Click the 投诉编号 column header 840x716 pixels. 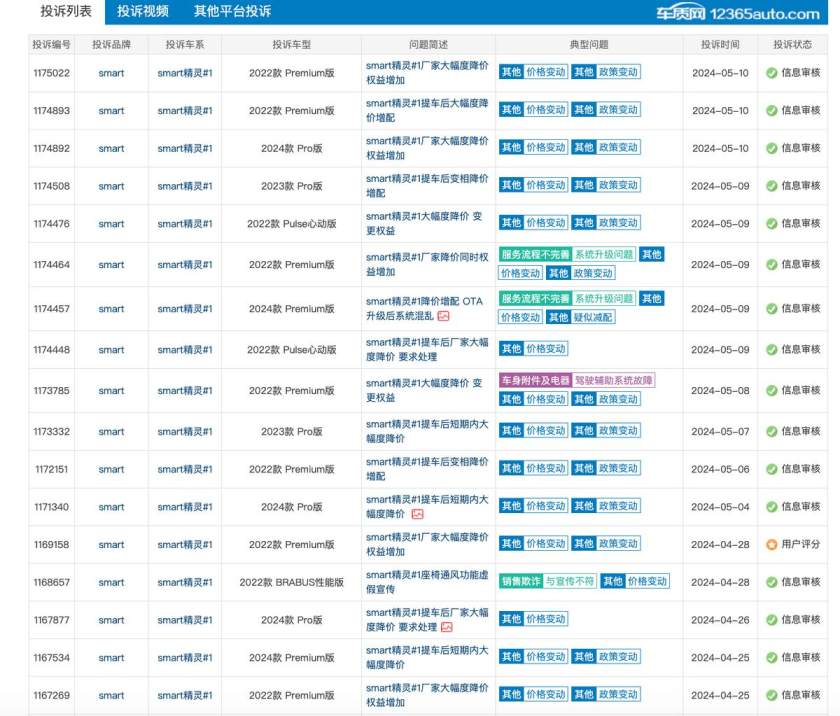(51, 44)
